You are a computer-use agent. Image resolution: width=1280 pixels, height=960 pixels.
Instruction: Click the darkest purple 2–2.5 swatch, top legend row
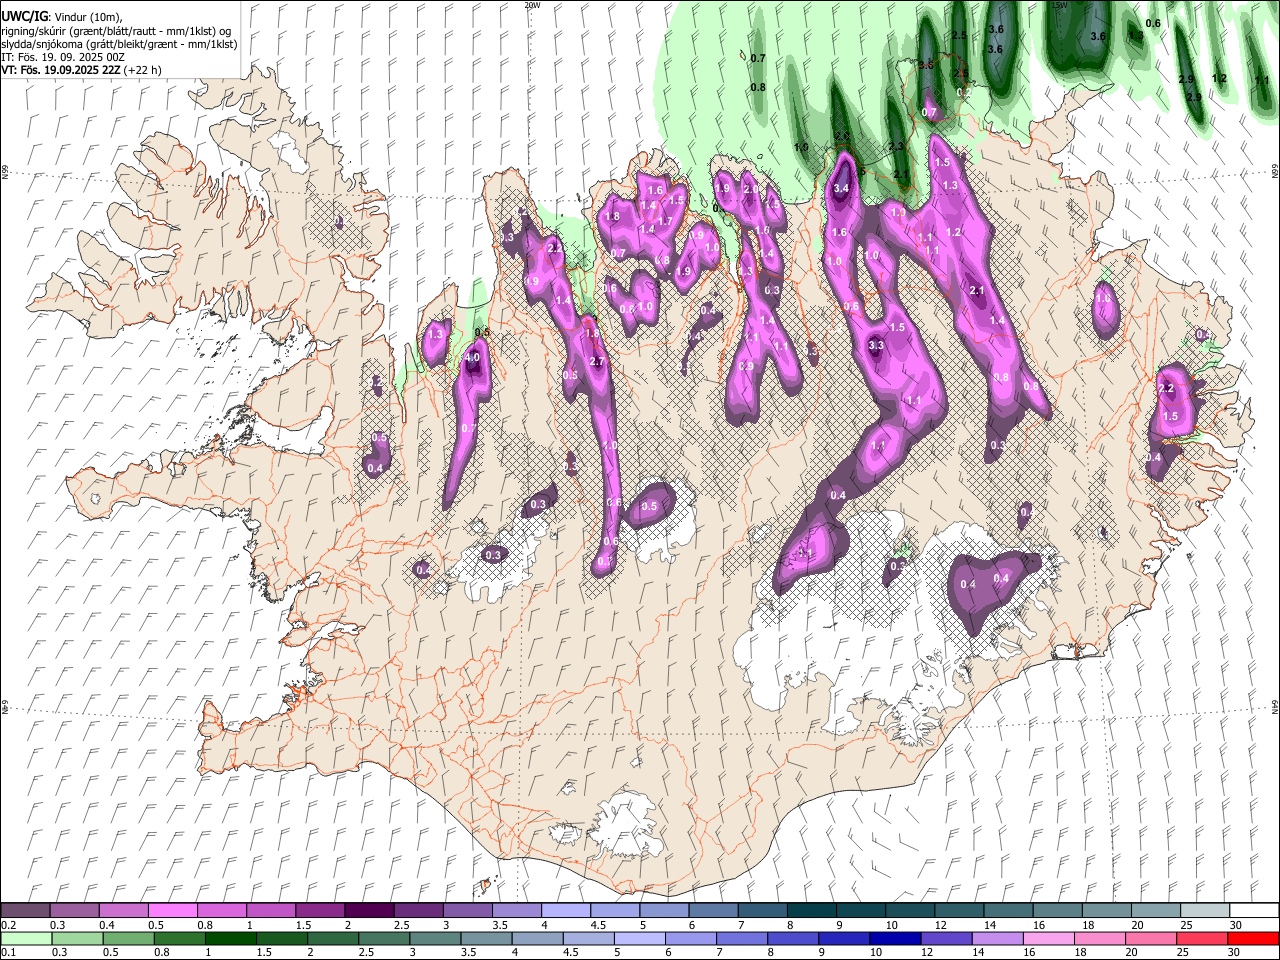point(369,910)
